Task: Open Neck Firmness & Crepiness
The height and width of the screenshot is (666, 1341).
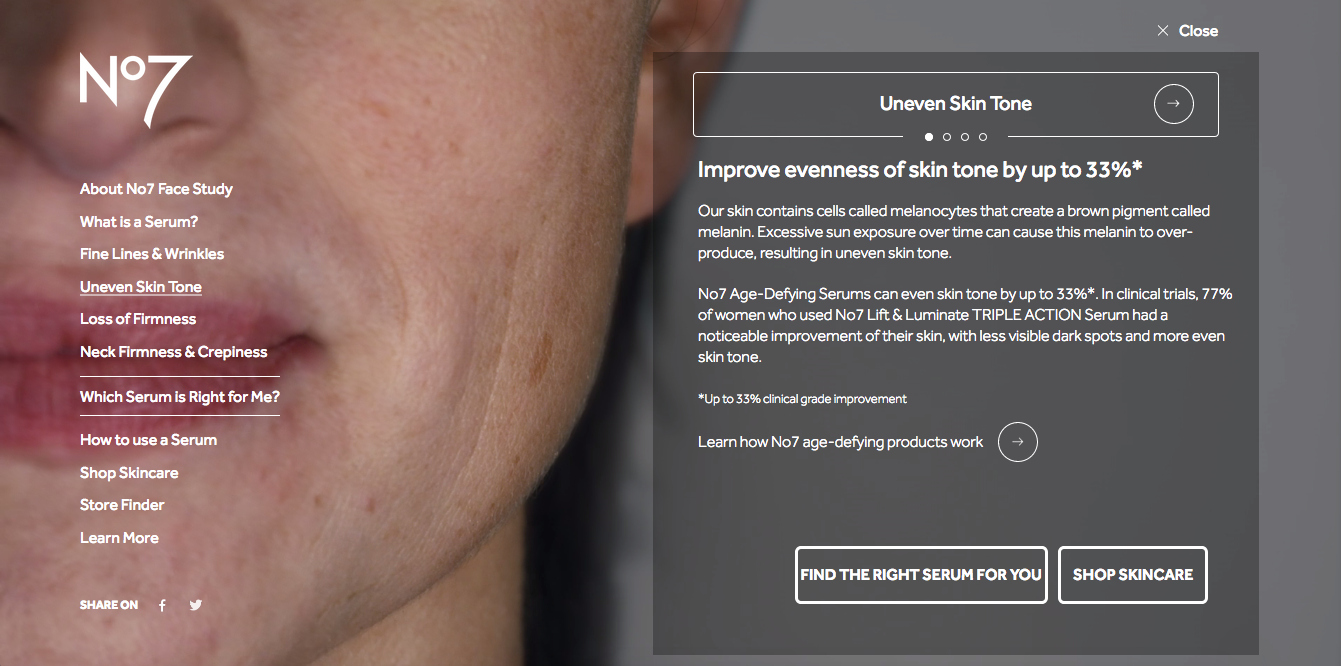Action: coord(174,352)
